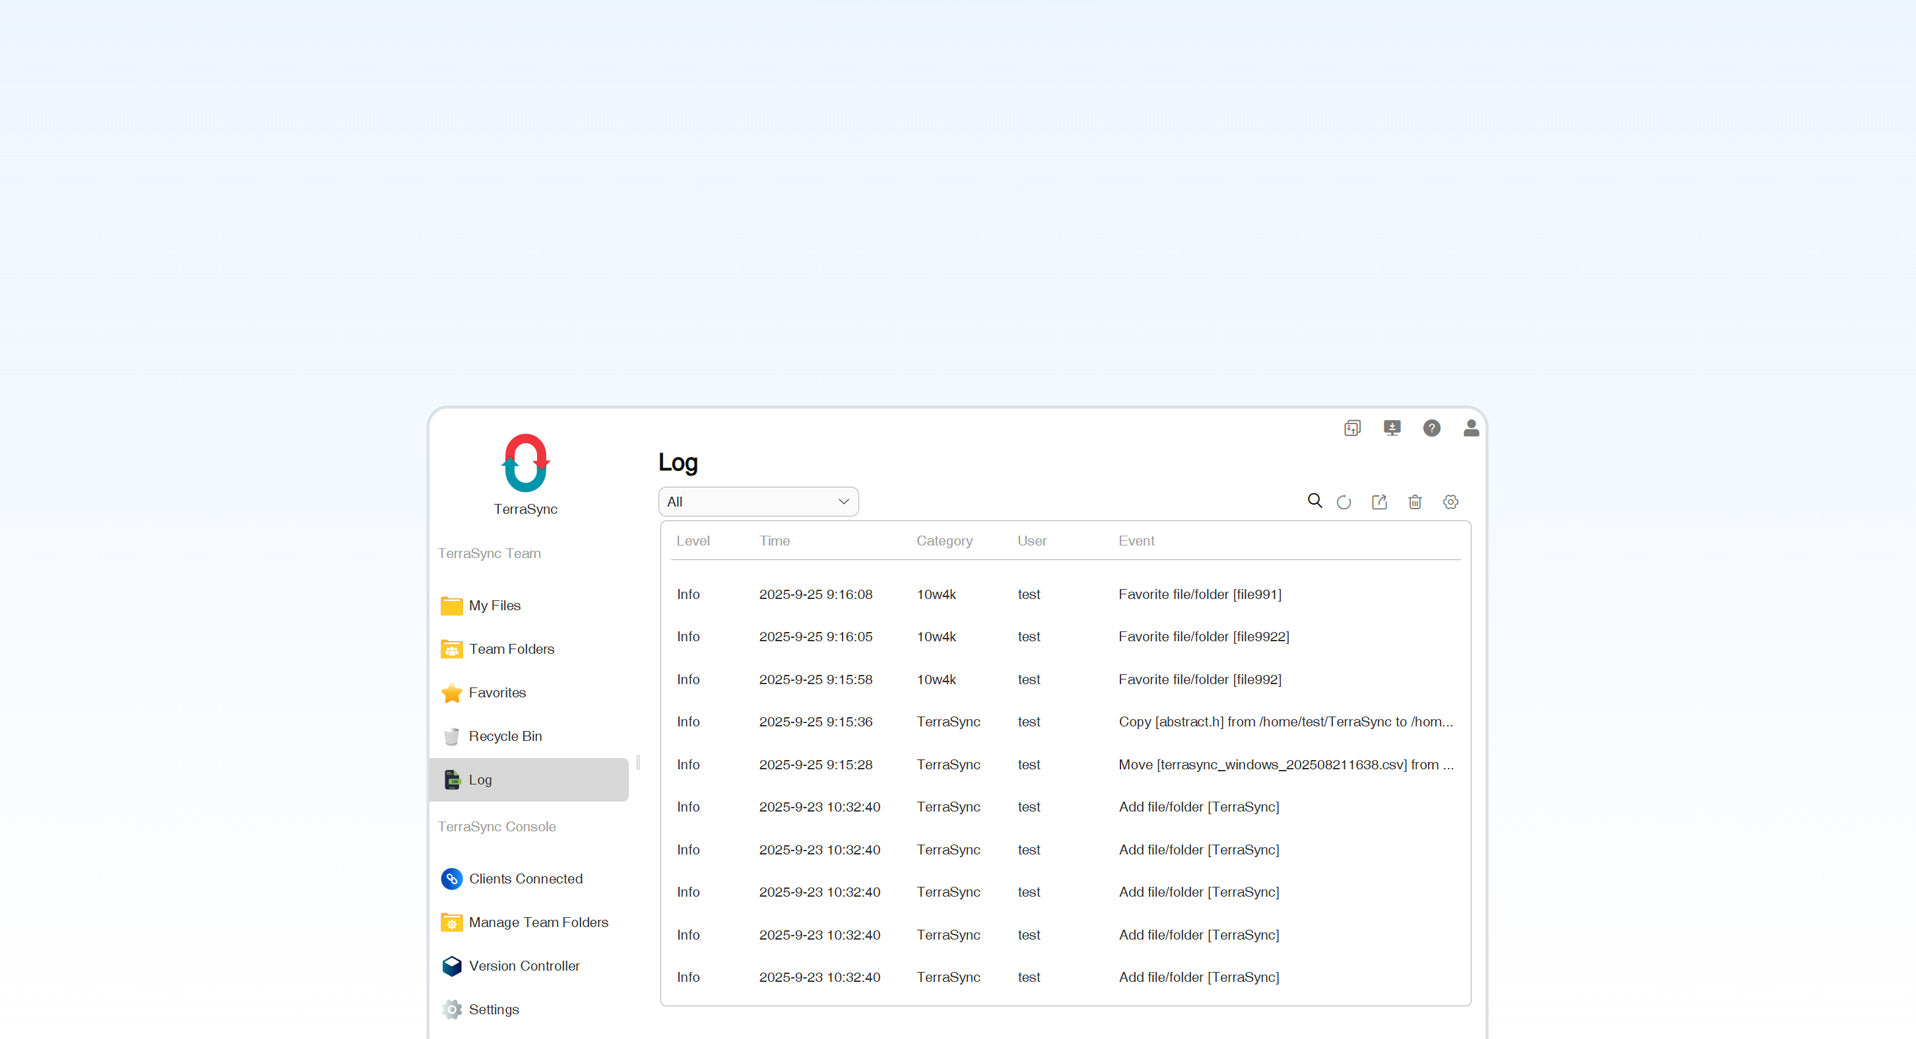View Clients Connected page
This screenshot has width=1916, height=1039.
(x=525, y=879)
